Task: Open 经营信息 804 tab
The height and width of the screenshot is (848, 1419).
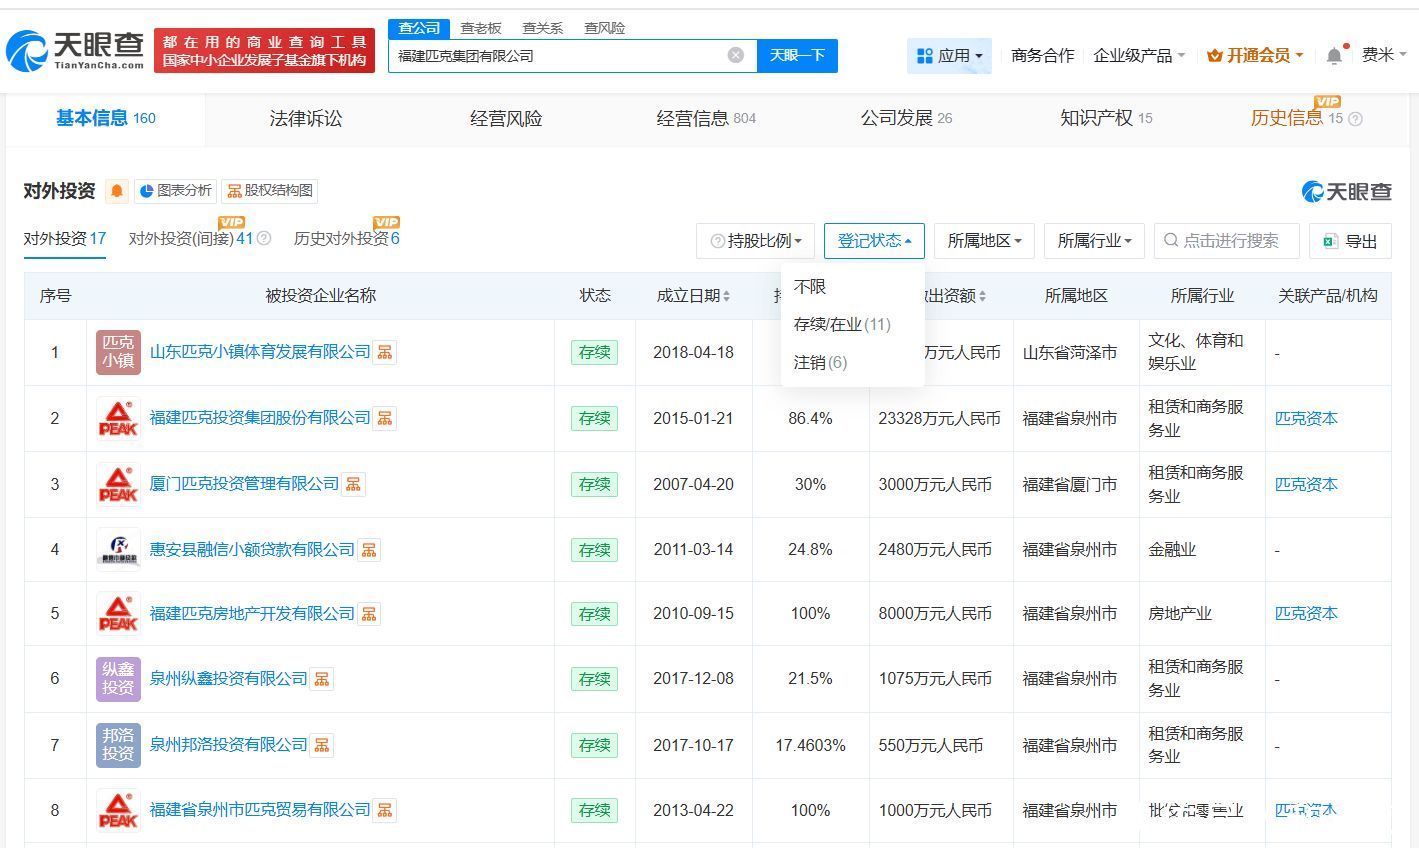Action: (x=706, y=119)
